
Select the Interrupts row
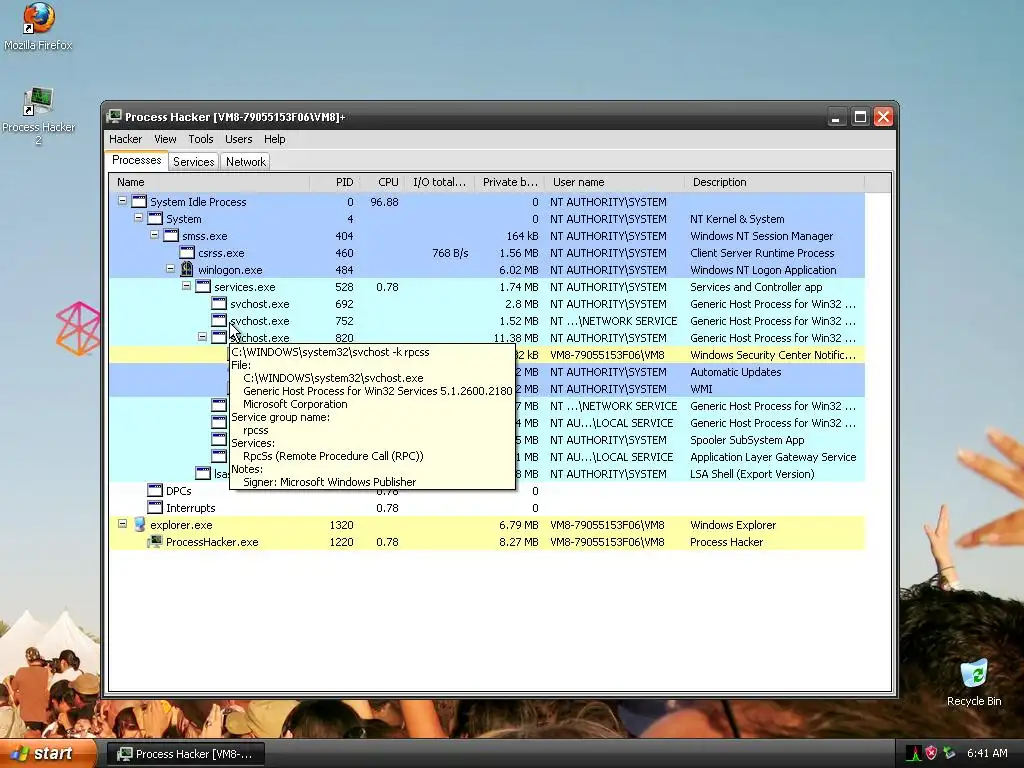click(x=487, y=507)
